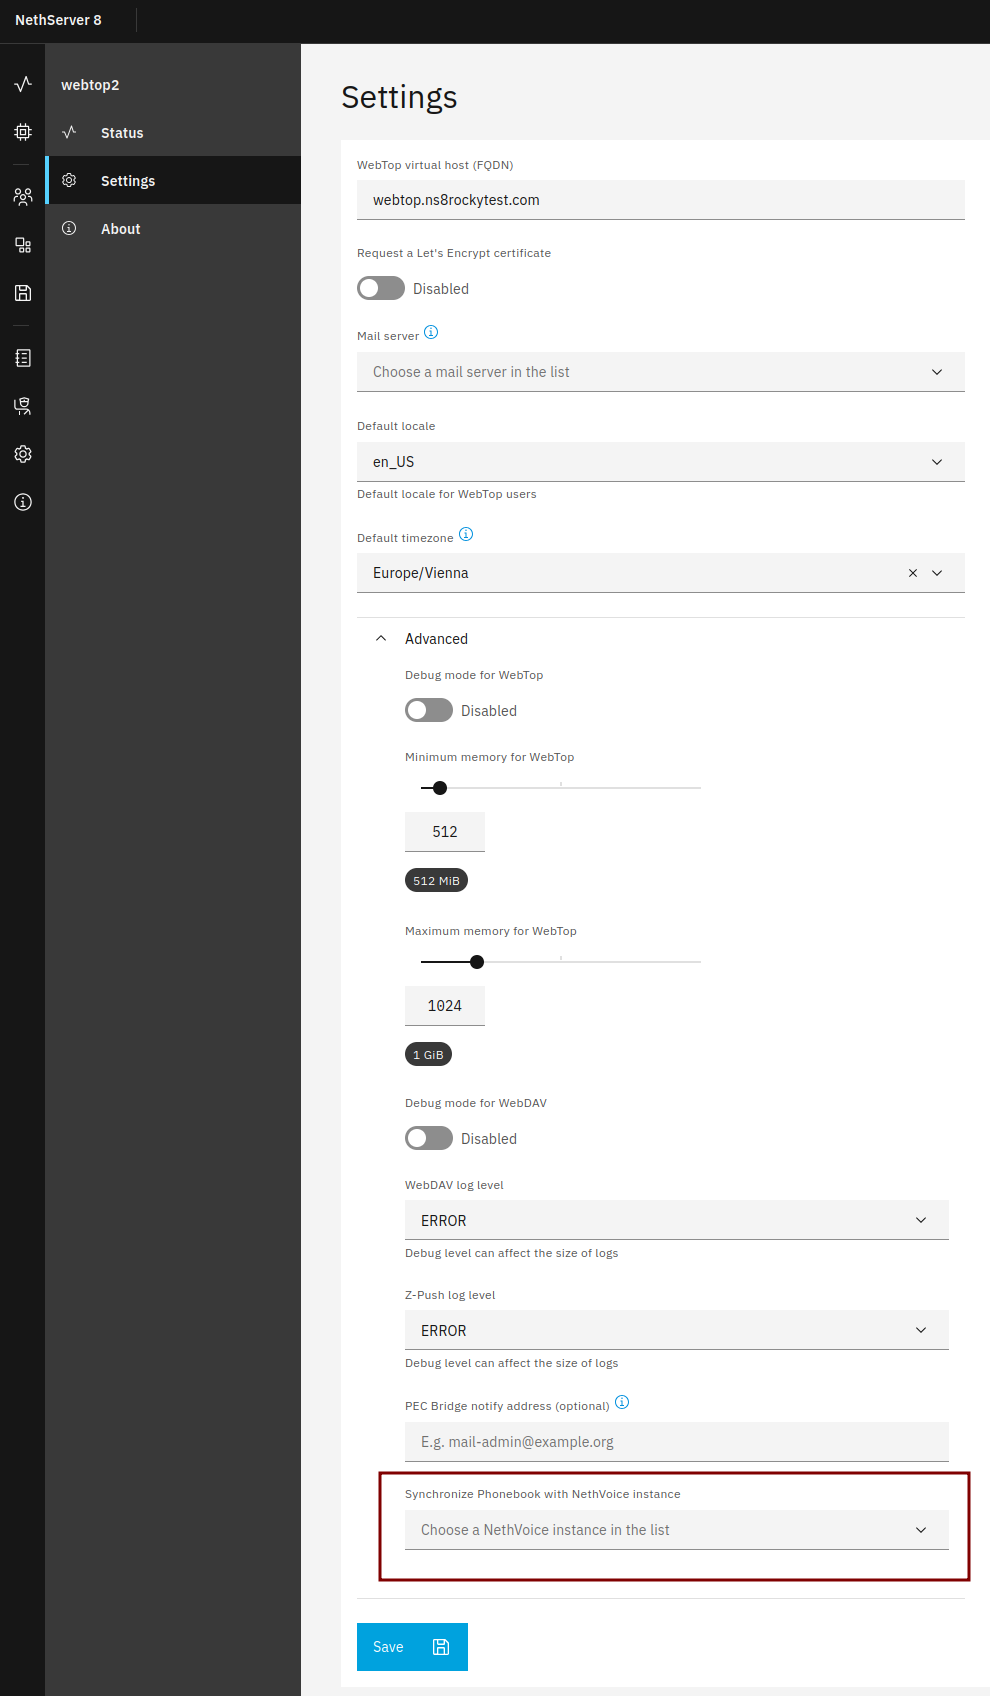Clear the Europe/Vienna timezone selection
Image resolution: width=990 pixels, height=1696 pixels.
[x=913, y=573]
